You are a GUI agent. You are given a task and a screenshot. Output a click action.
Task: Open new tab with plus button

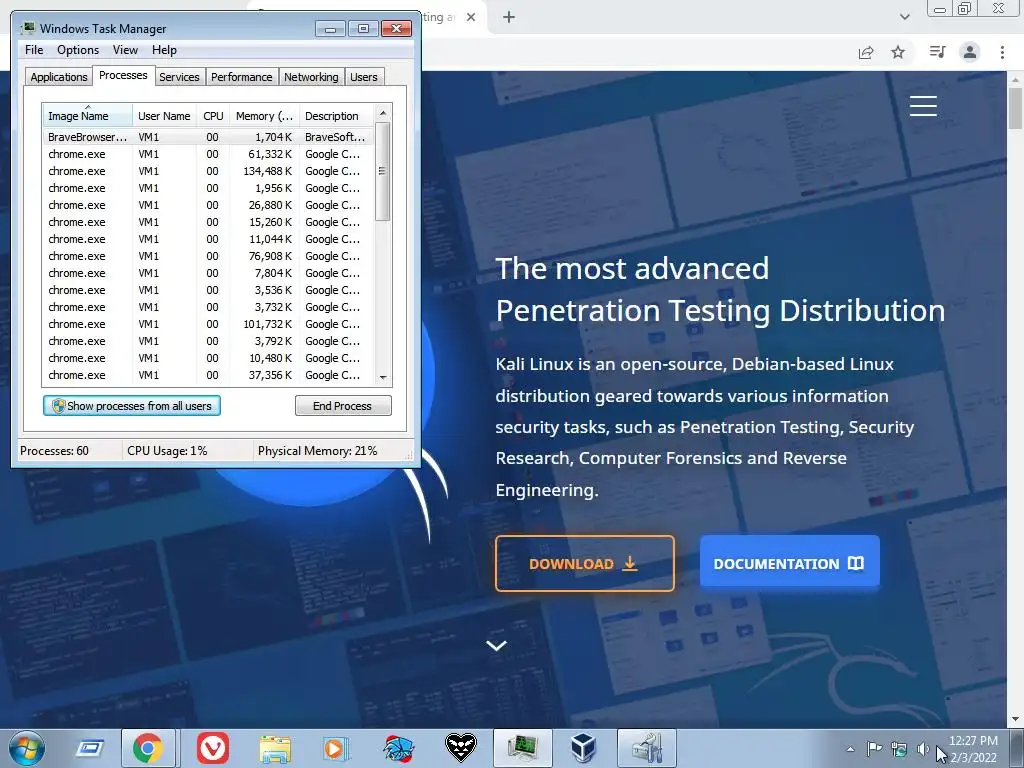coord(509,17)
